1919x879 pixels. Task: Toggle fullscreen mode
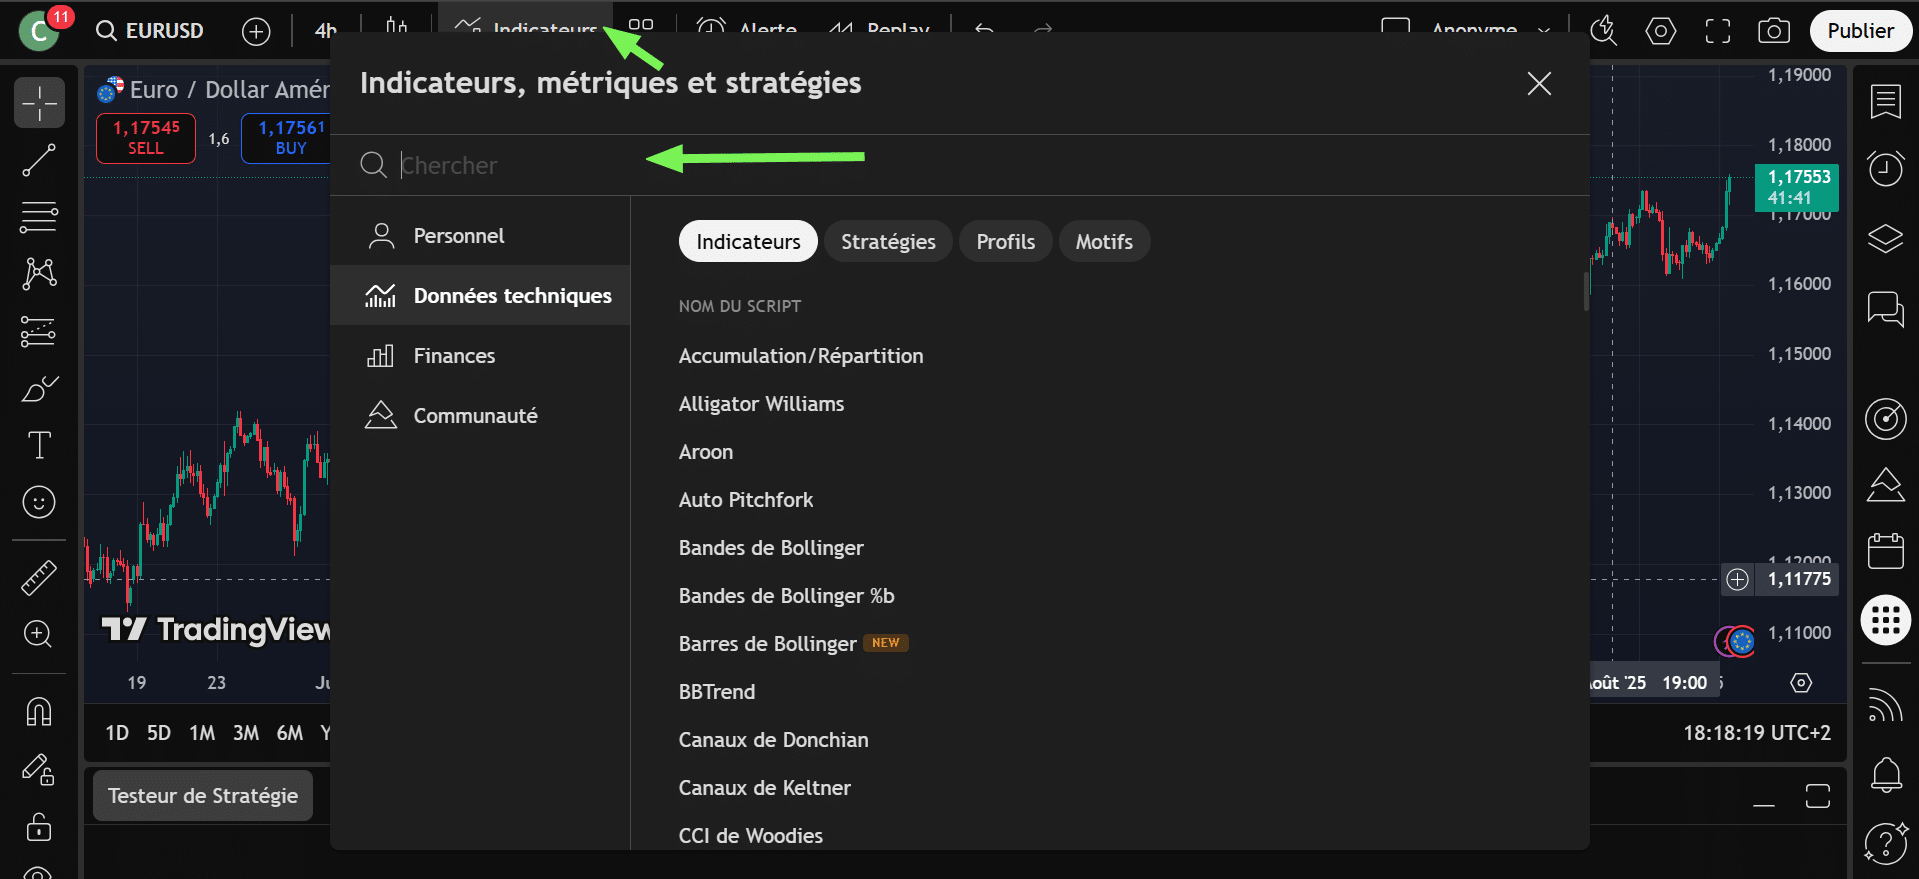[1717, 31]
